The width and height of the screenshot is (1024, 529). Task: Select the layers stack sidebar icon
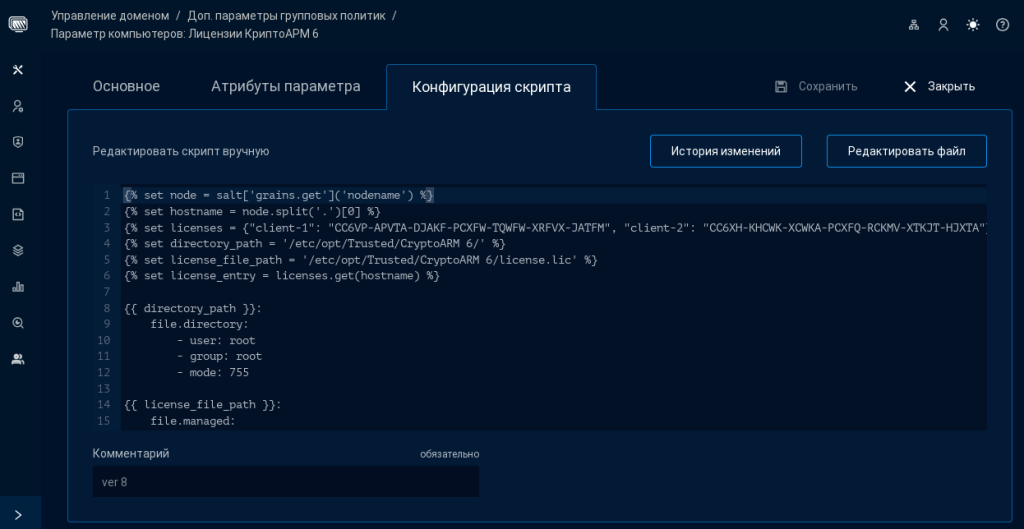(17, 250)
